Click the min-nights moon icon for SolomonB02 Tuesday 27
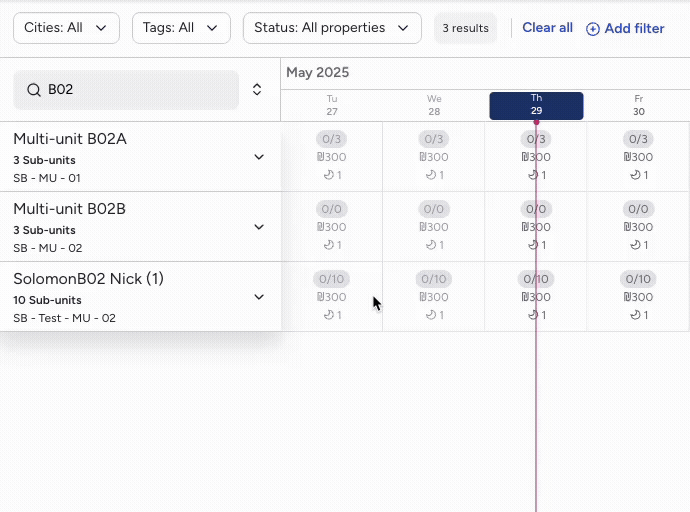The height and width of the screenshot is (512, 690). 328,315
